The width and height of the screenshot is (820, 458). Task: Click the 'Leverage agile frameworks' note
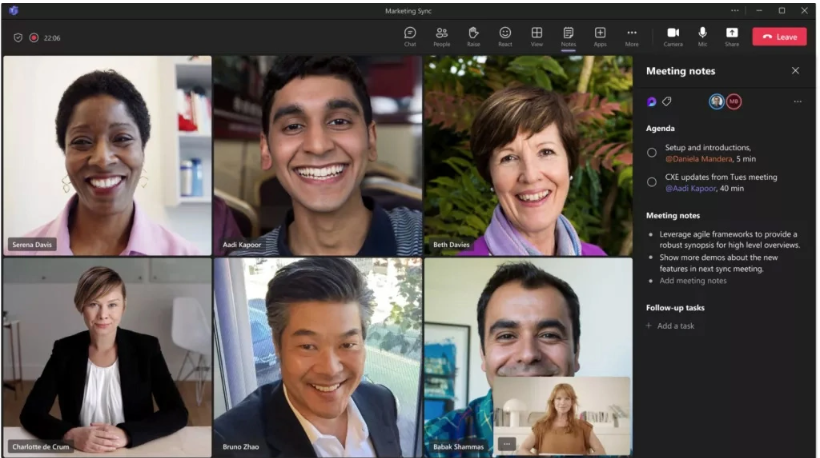[730, 239]
